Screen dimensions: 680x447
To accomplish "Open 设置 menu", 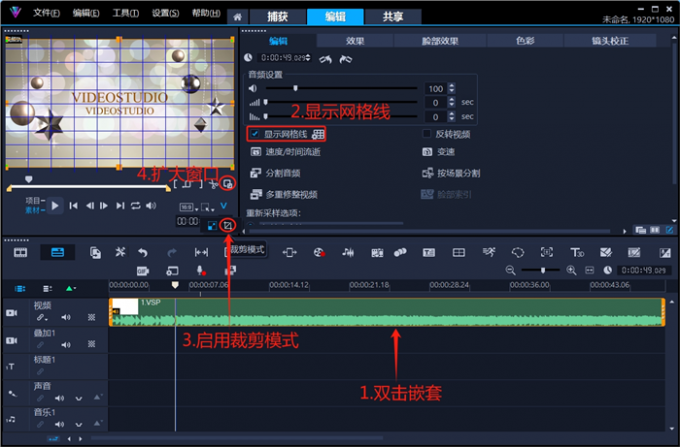I will pyautogui.click(x=165, y=13).
